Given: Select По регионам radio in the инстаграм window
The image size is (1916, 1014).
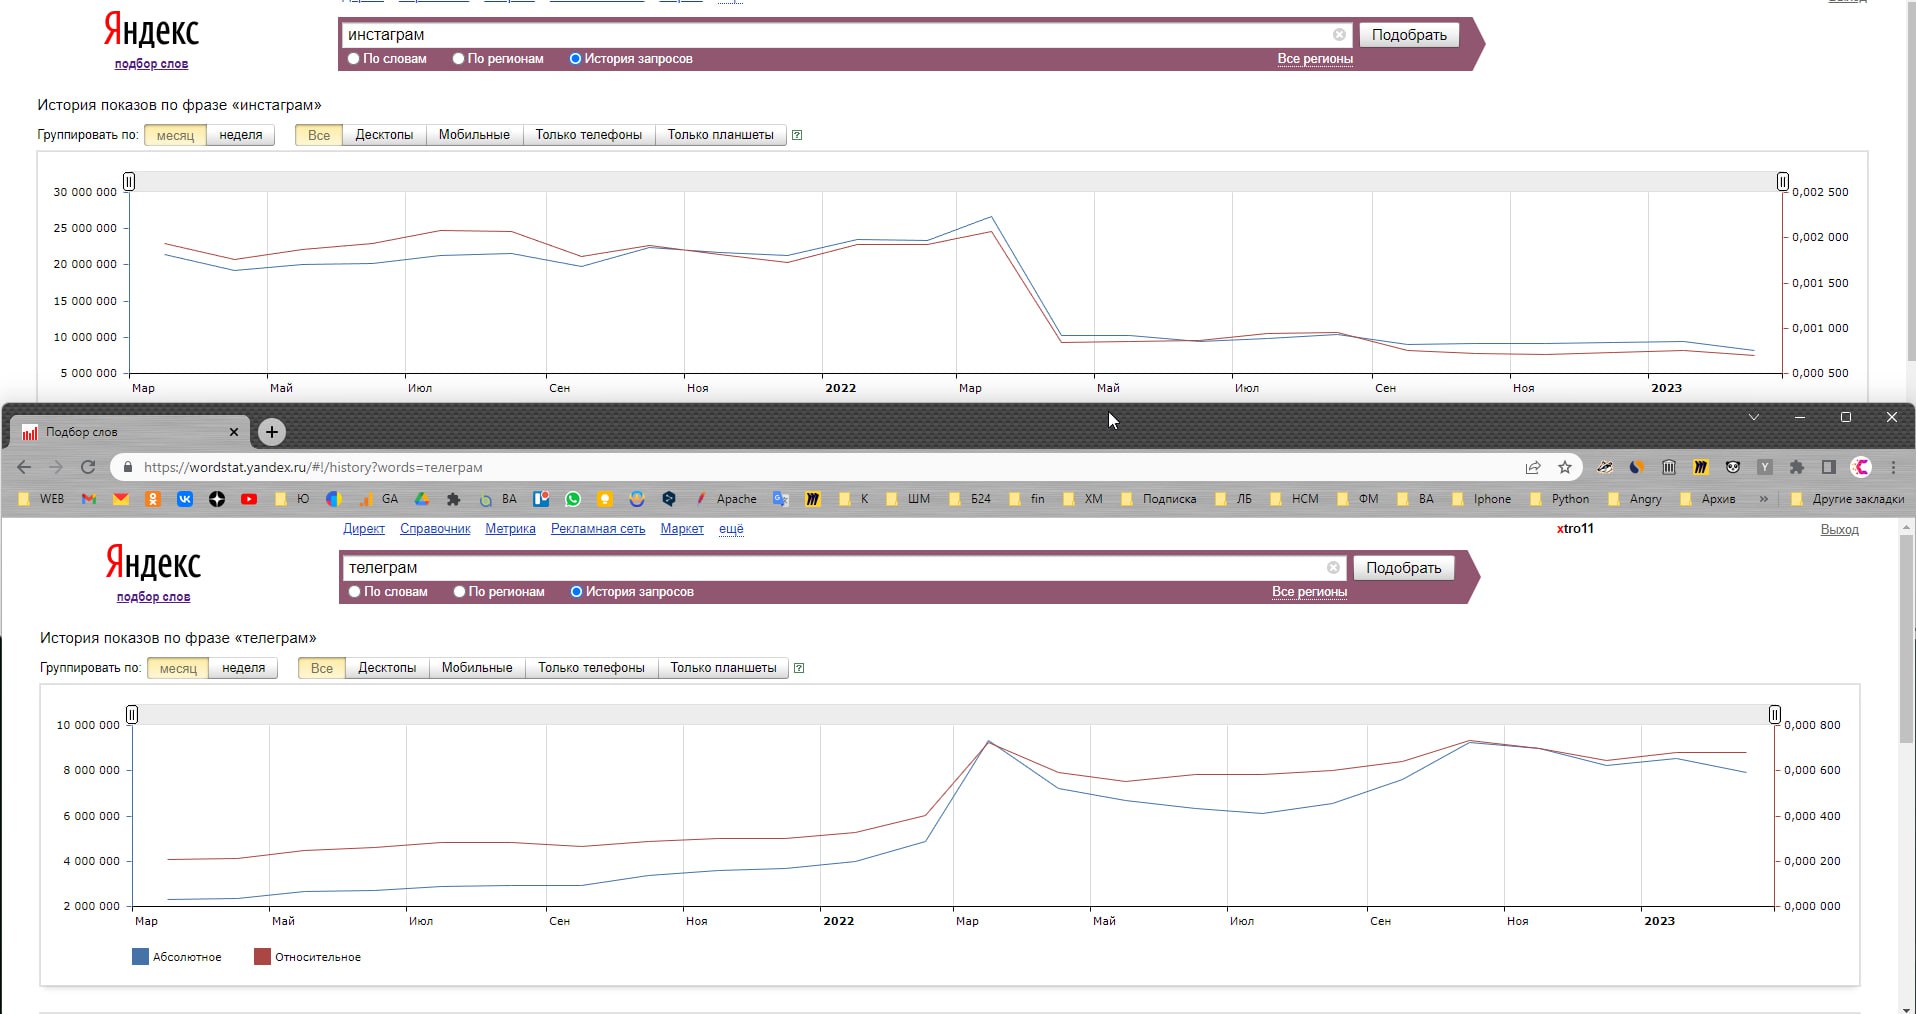Looking at the screenshot, I should click(x=458, y=59).
